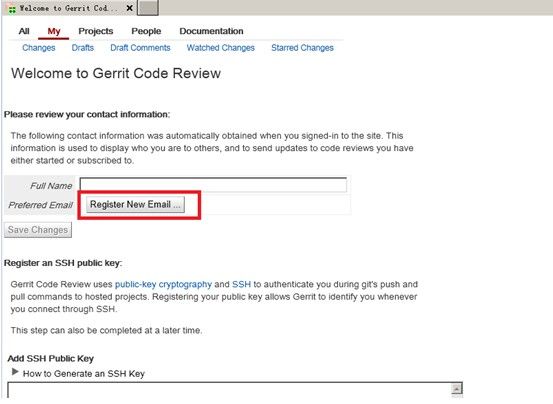The image size is (553, 404).
Task: Click the Full Name label
Action: tap(51, 186)
